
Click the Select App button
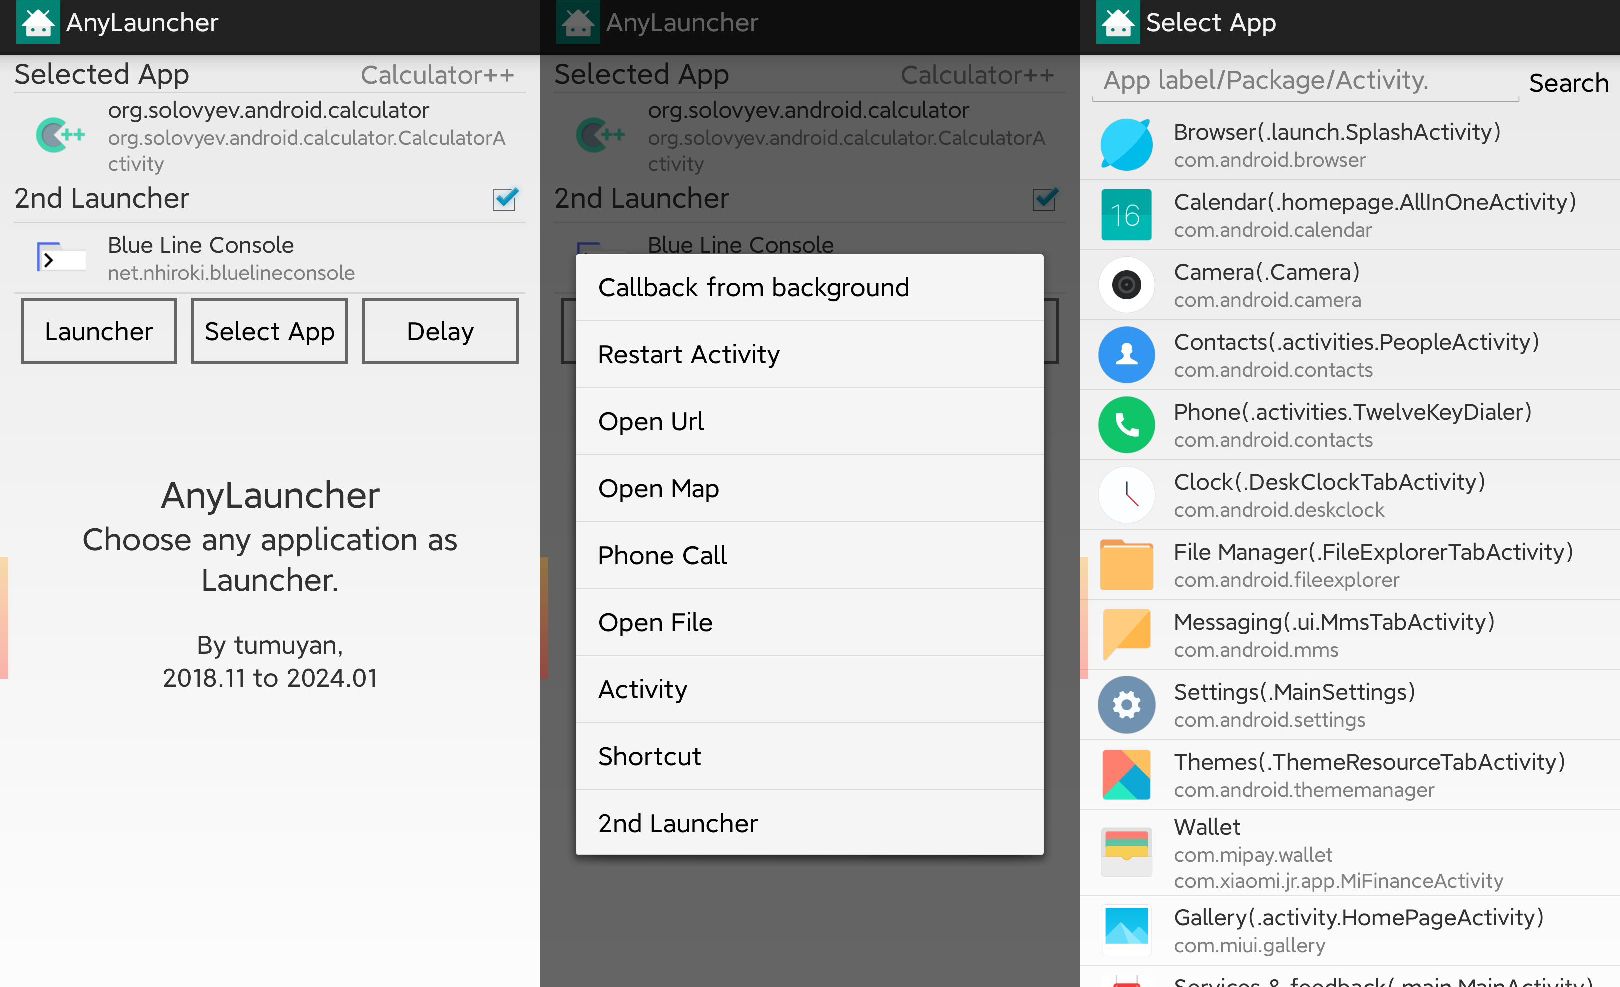coord(269,331)
